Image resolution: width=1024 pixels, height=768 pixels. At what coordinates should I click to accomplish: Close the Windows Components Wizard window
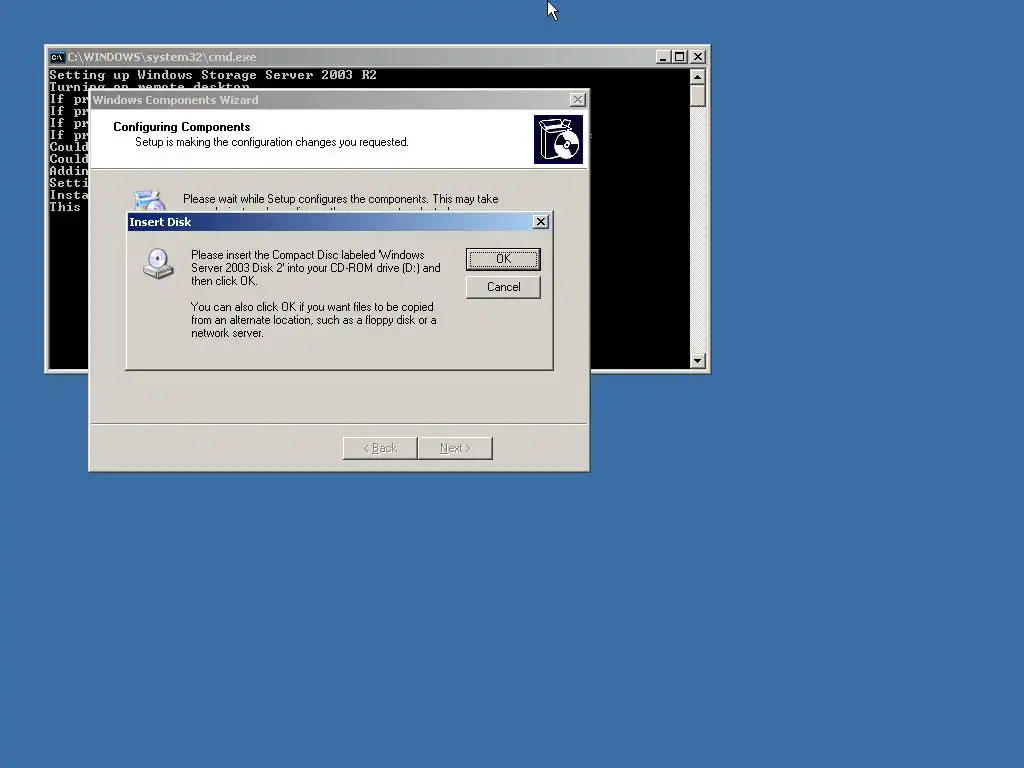(577, 100)
